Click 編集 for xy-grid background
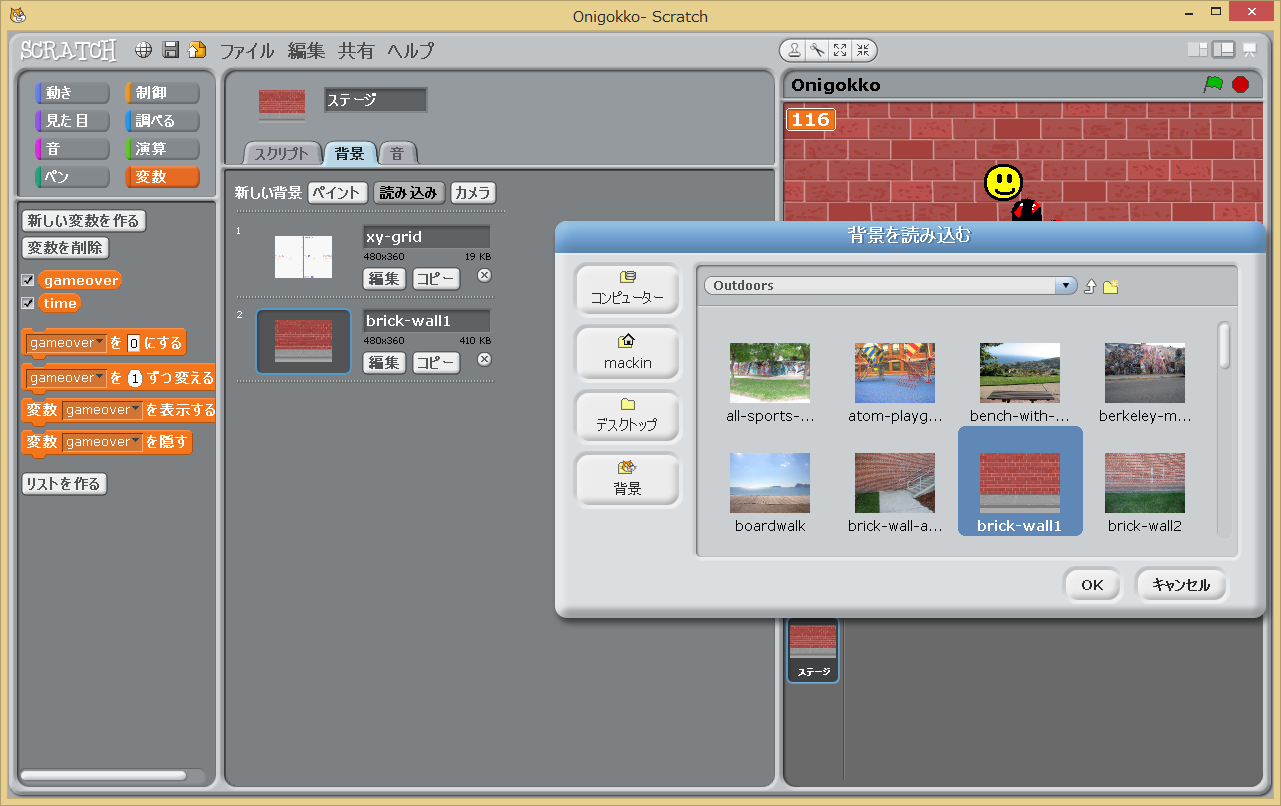The height and width of the screenshot is (806, 1281). [384, 279]
